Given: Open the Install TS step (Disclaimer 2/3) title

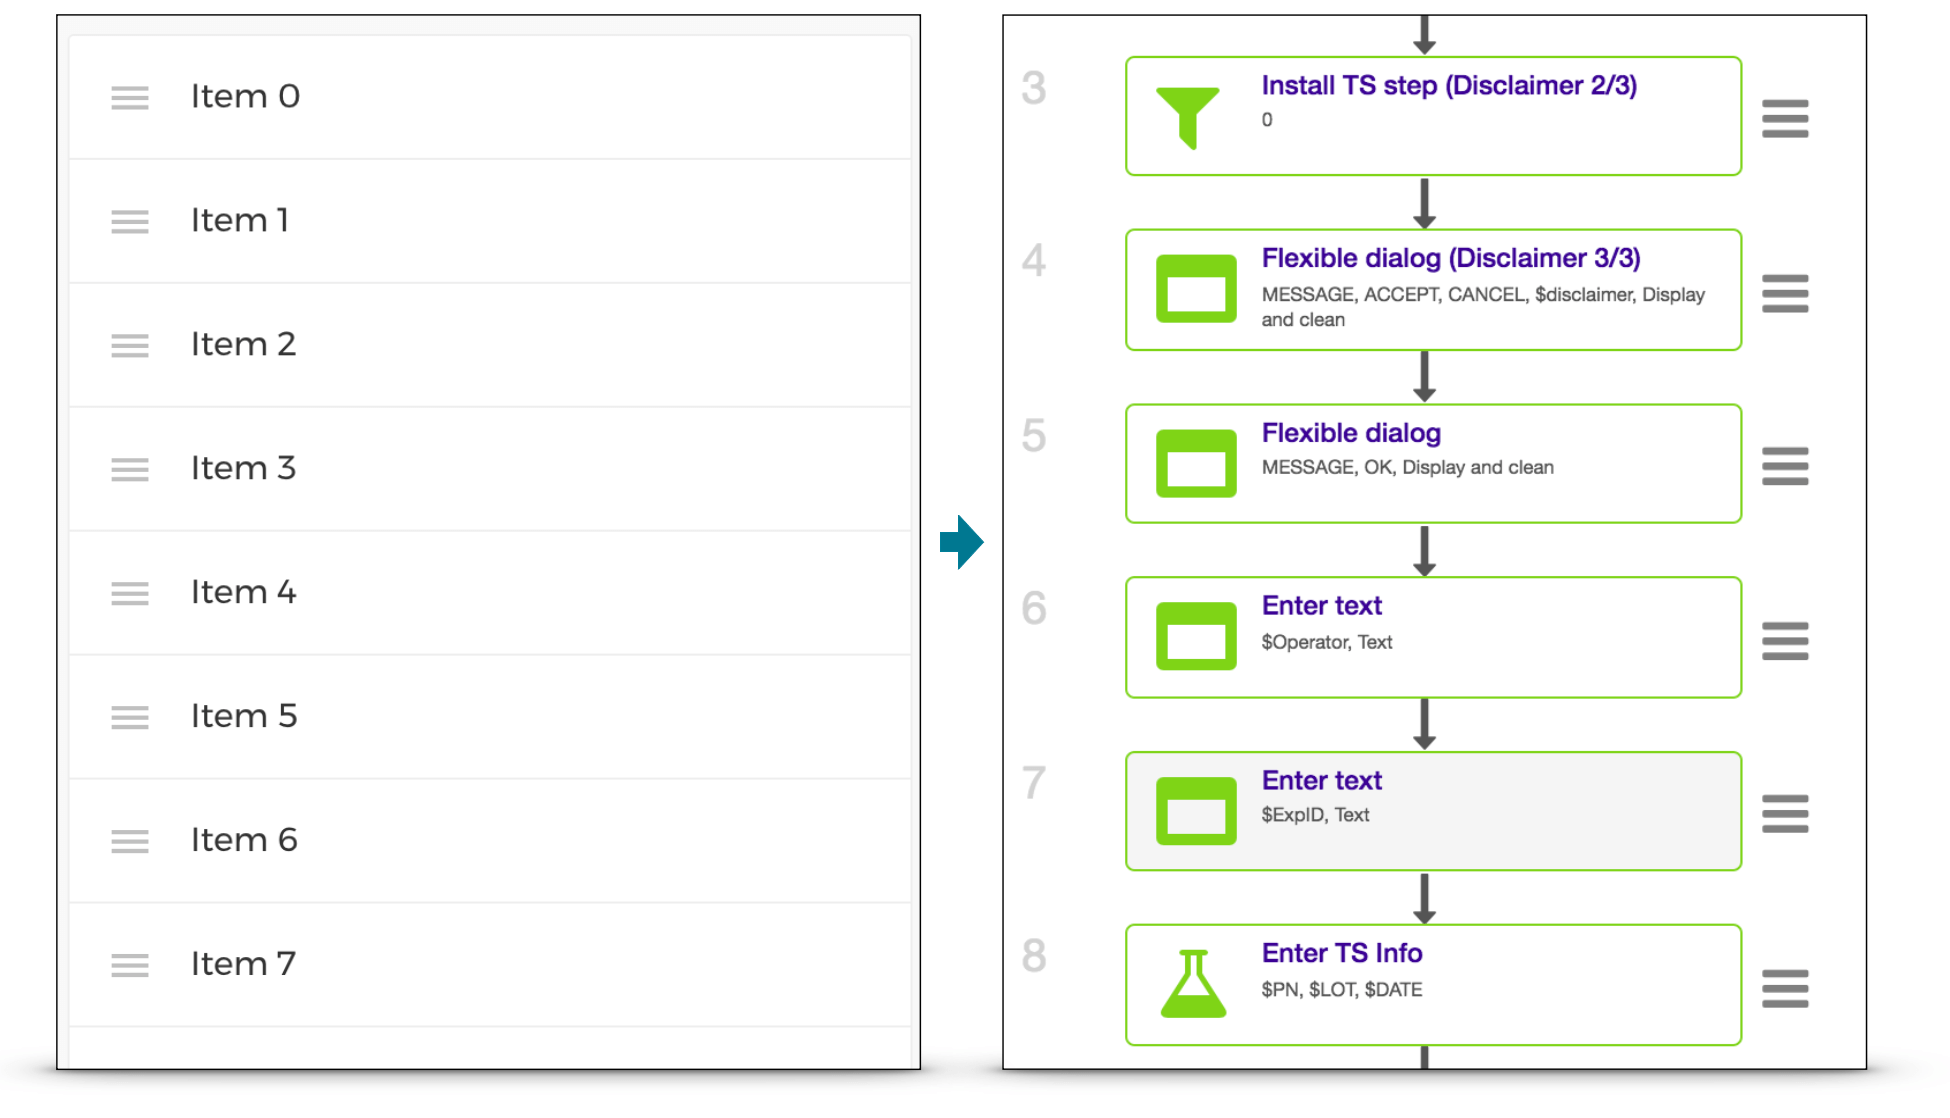Looking at the screenshot, I should (1449, 86).
